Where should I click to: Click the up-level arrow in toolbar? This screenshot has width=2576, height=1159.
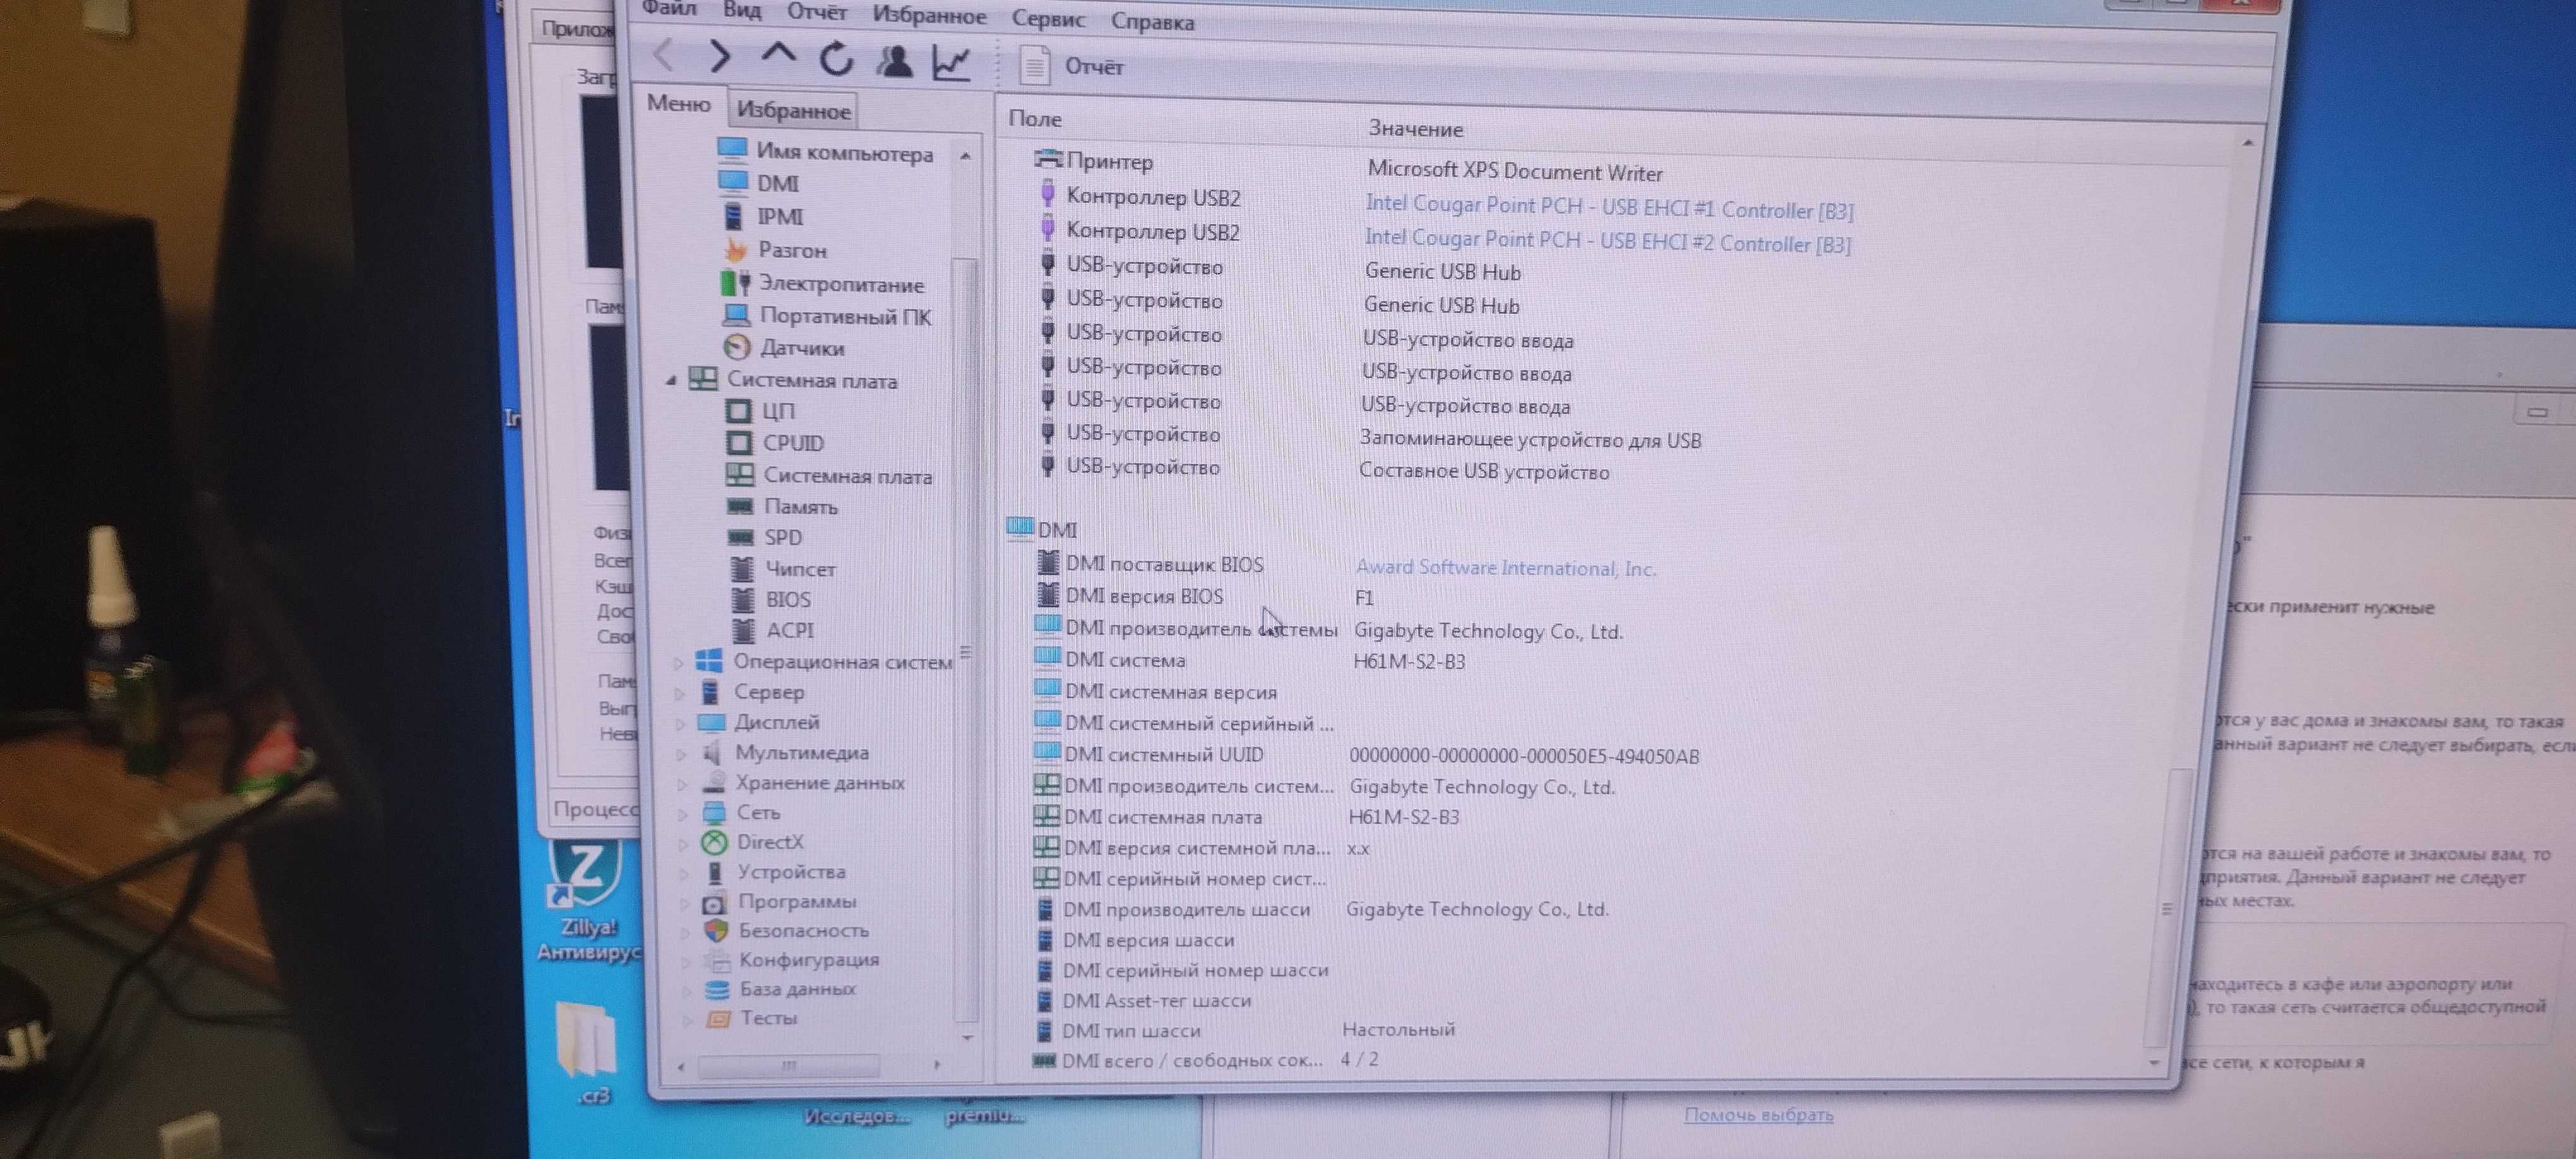pyautogui.click(x=778, y=55)
